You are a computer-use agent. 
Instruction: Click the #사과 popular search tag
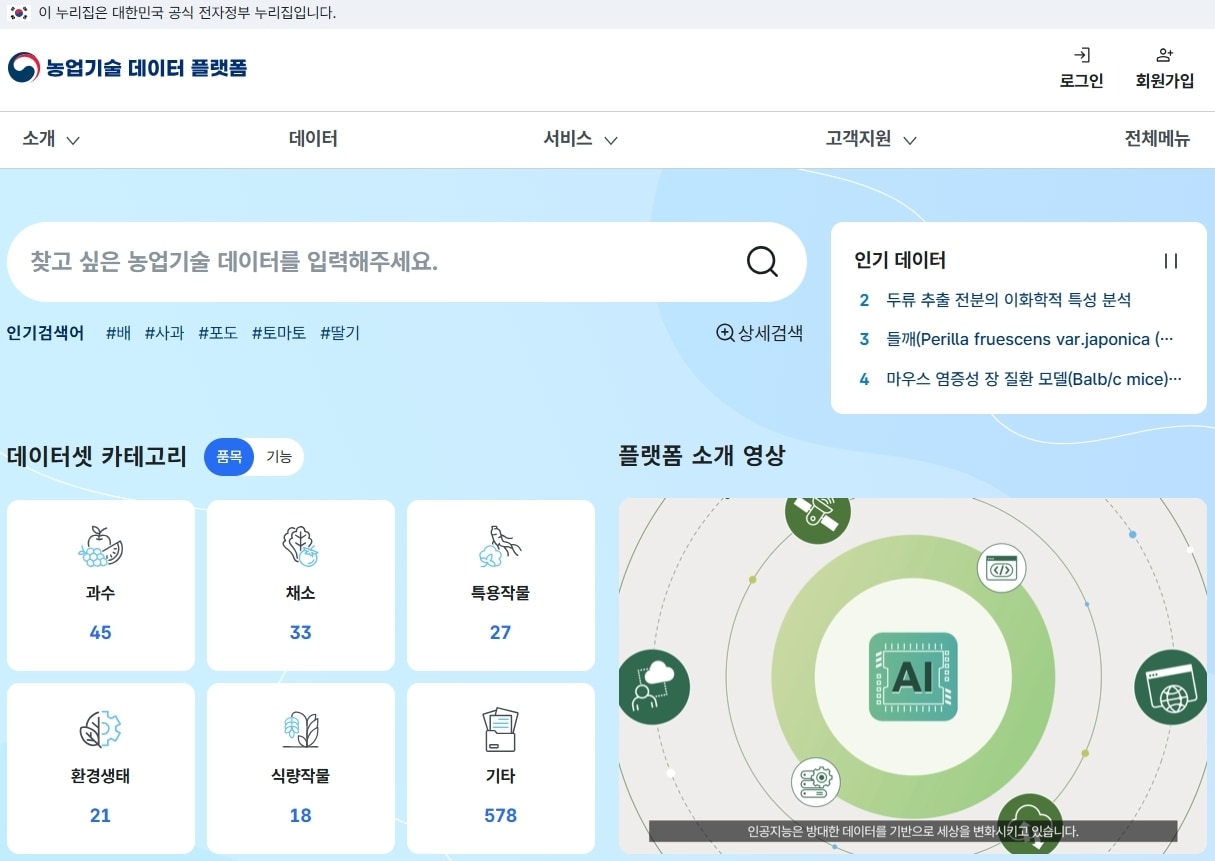163,333
